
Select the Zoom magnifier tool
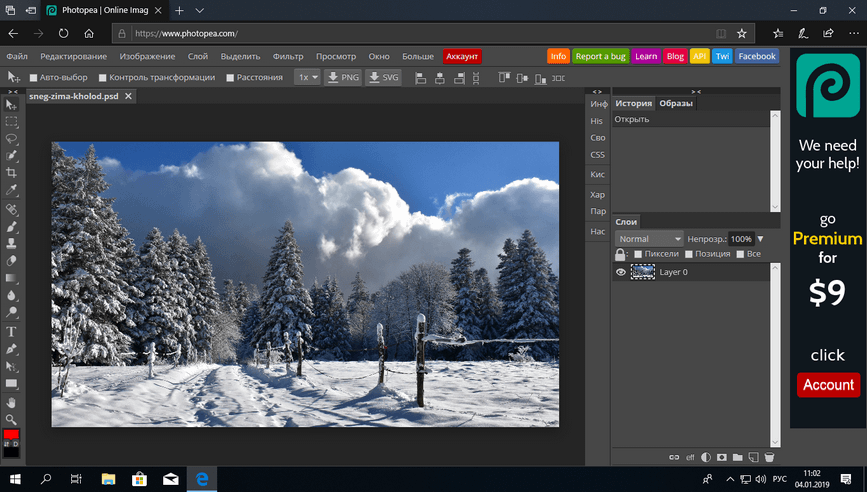click(x=11, y=420)
